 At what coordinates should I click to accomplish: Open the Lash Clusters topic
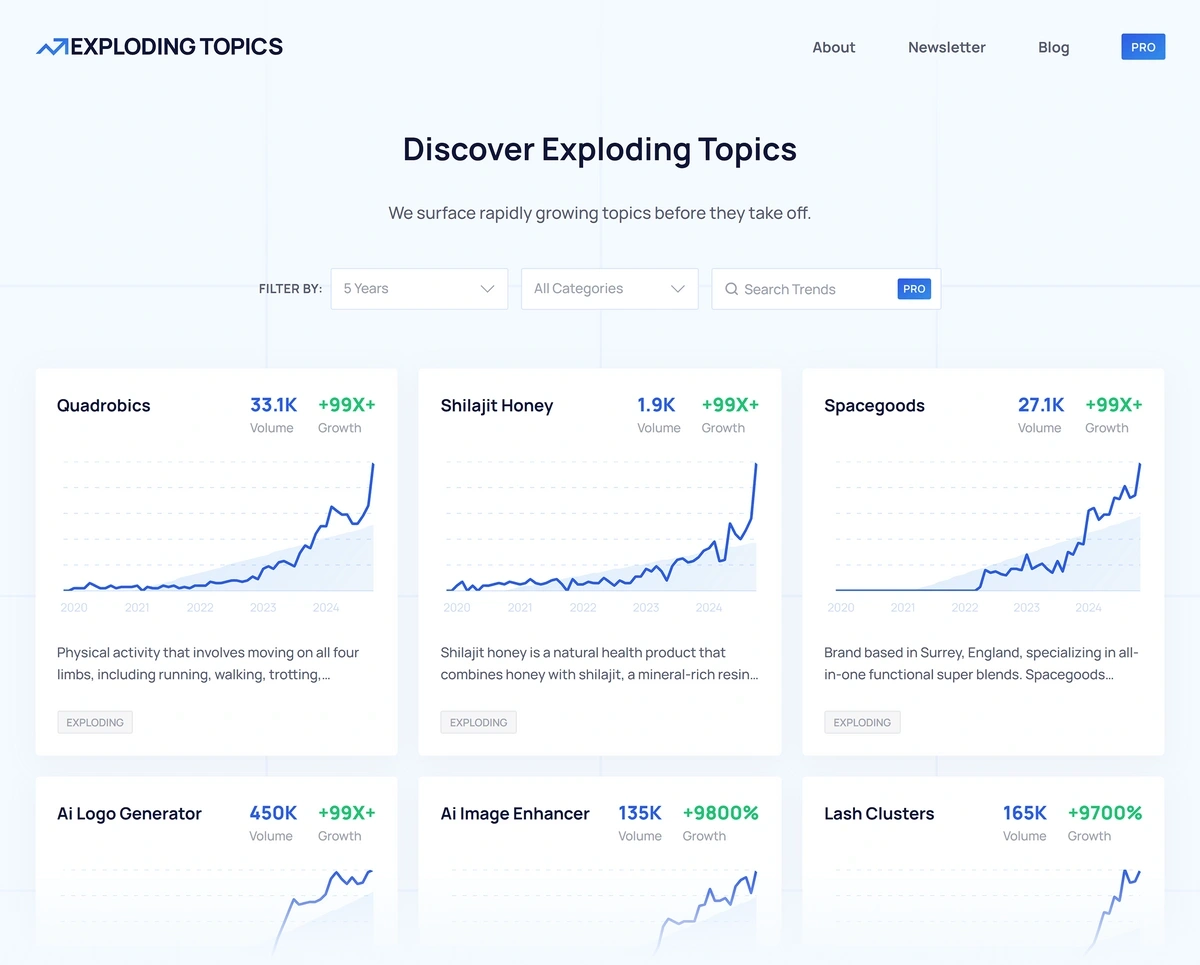pyautogui.click(x=879, y=813)
